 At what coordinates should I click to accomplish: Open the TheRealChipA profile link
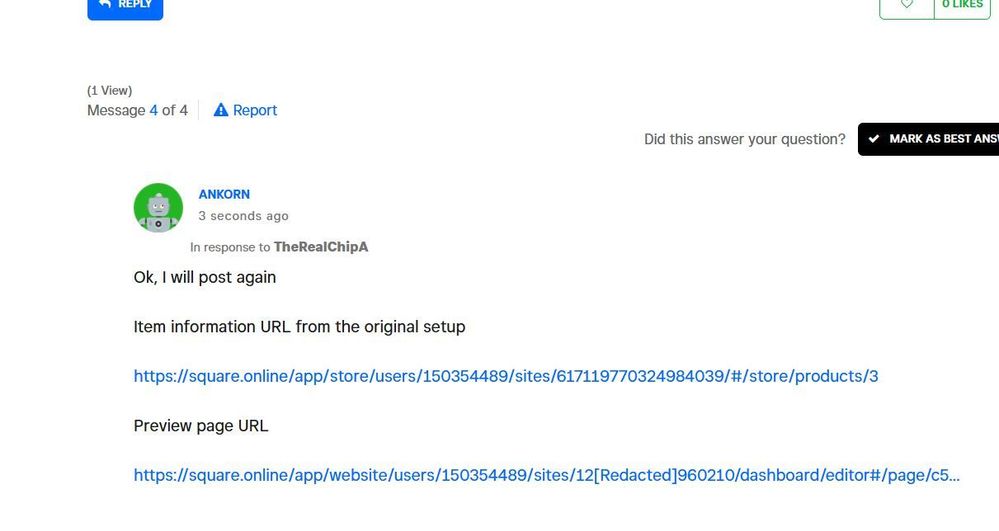tap(321, 247)
